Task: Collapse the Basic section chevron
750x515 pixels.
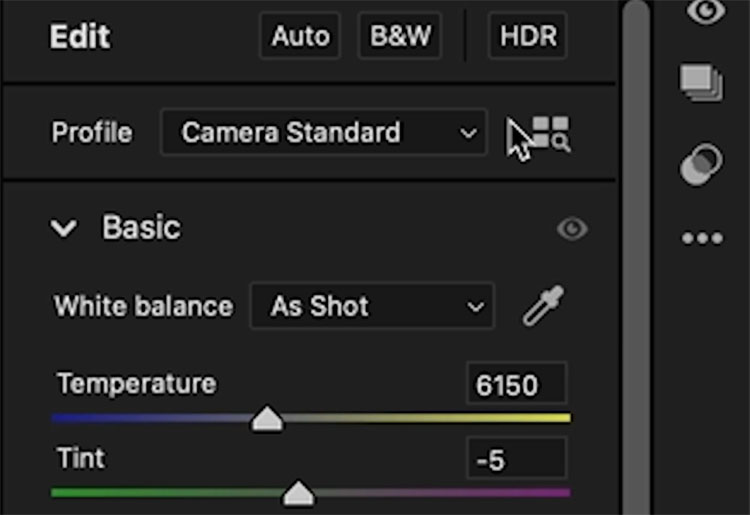Action: tap(64, 228)
